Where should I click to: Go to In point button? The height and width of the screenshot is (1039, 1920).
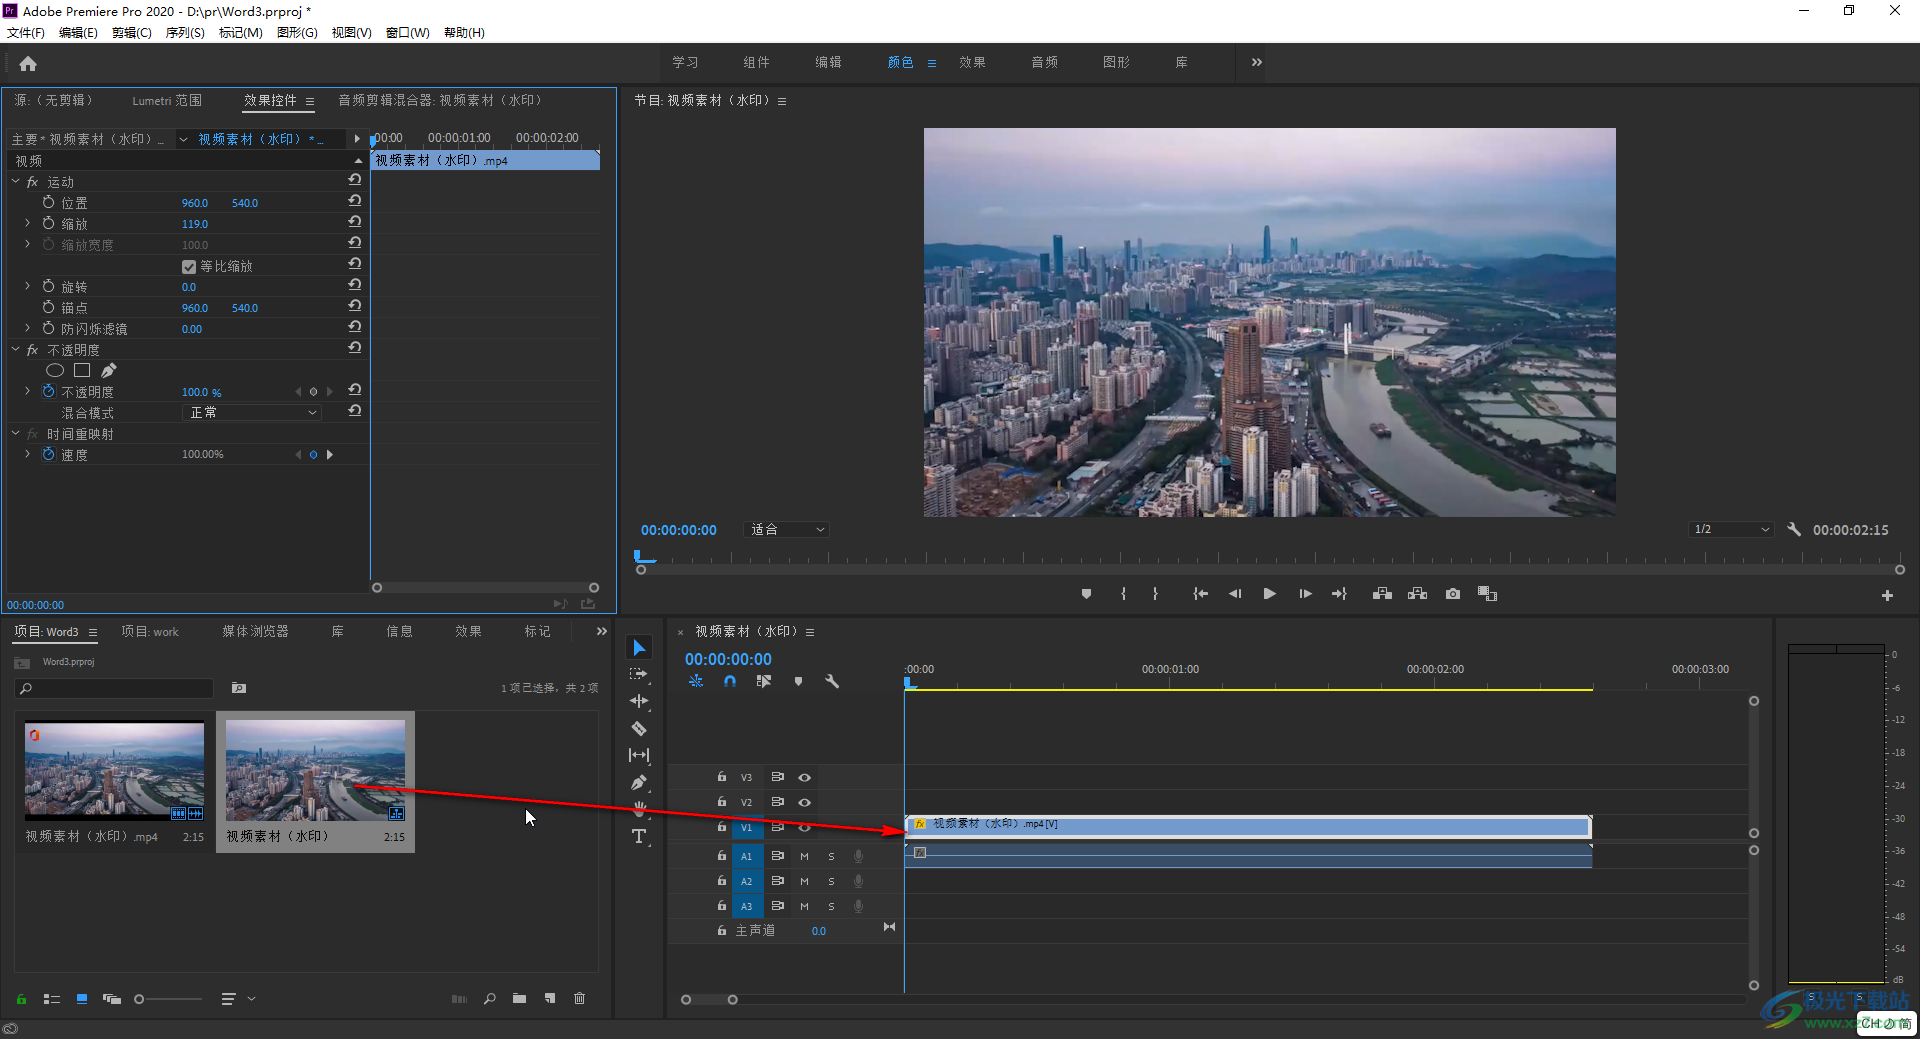click(x=1200, y=594)
